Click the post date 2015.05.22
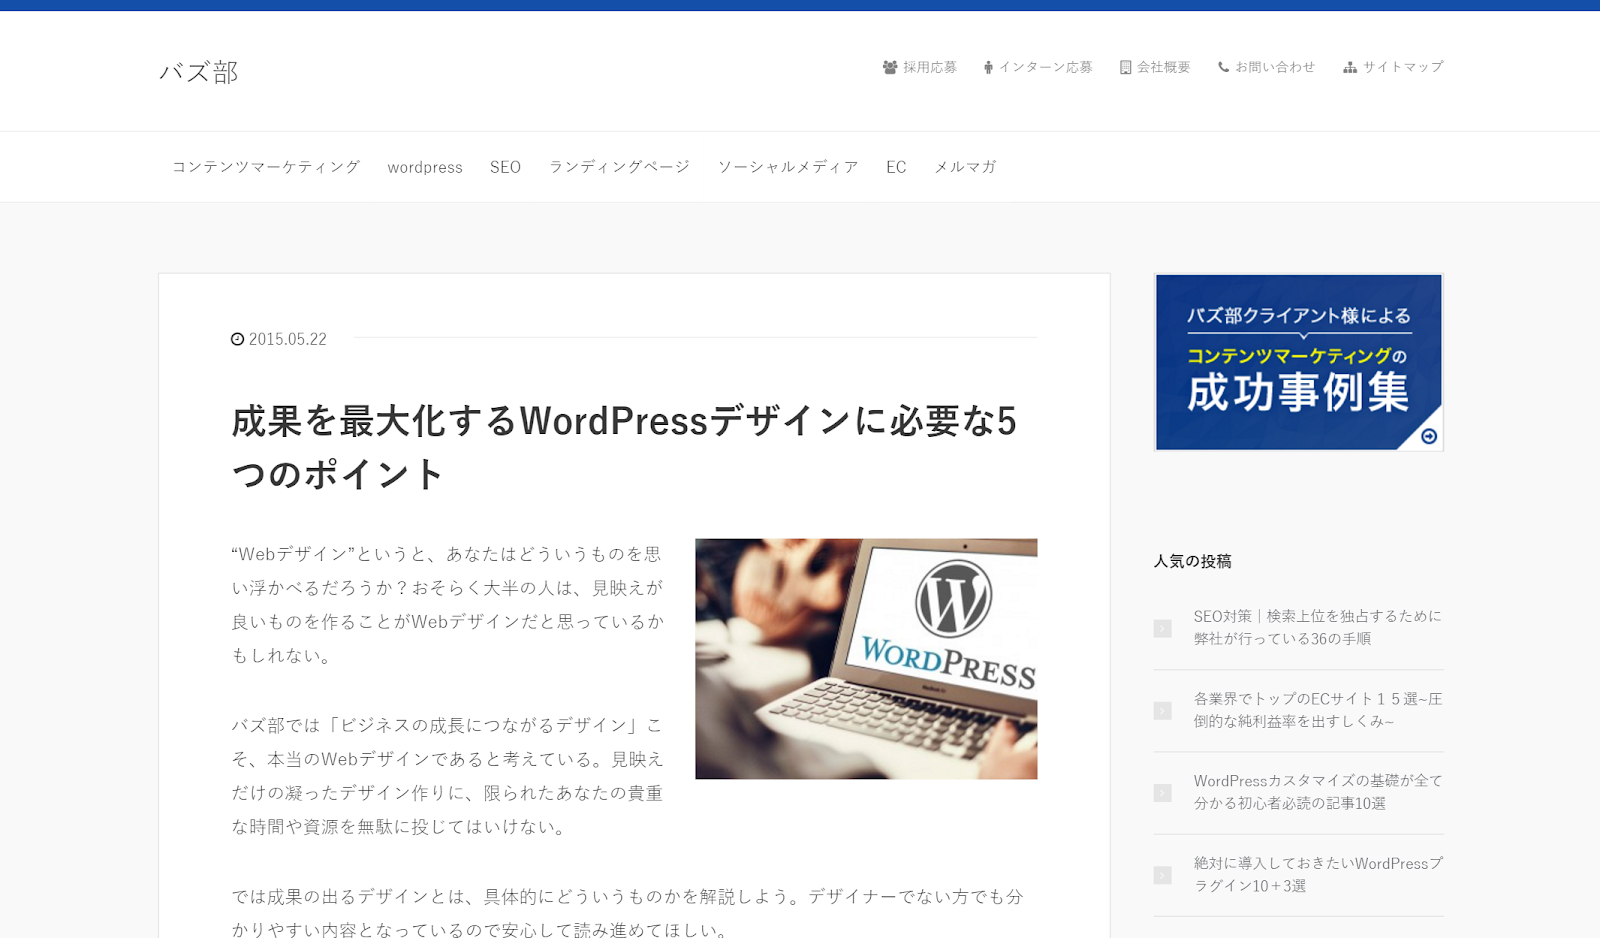Viewport: 1600px width, 938px height. tap(288, 339)
